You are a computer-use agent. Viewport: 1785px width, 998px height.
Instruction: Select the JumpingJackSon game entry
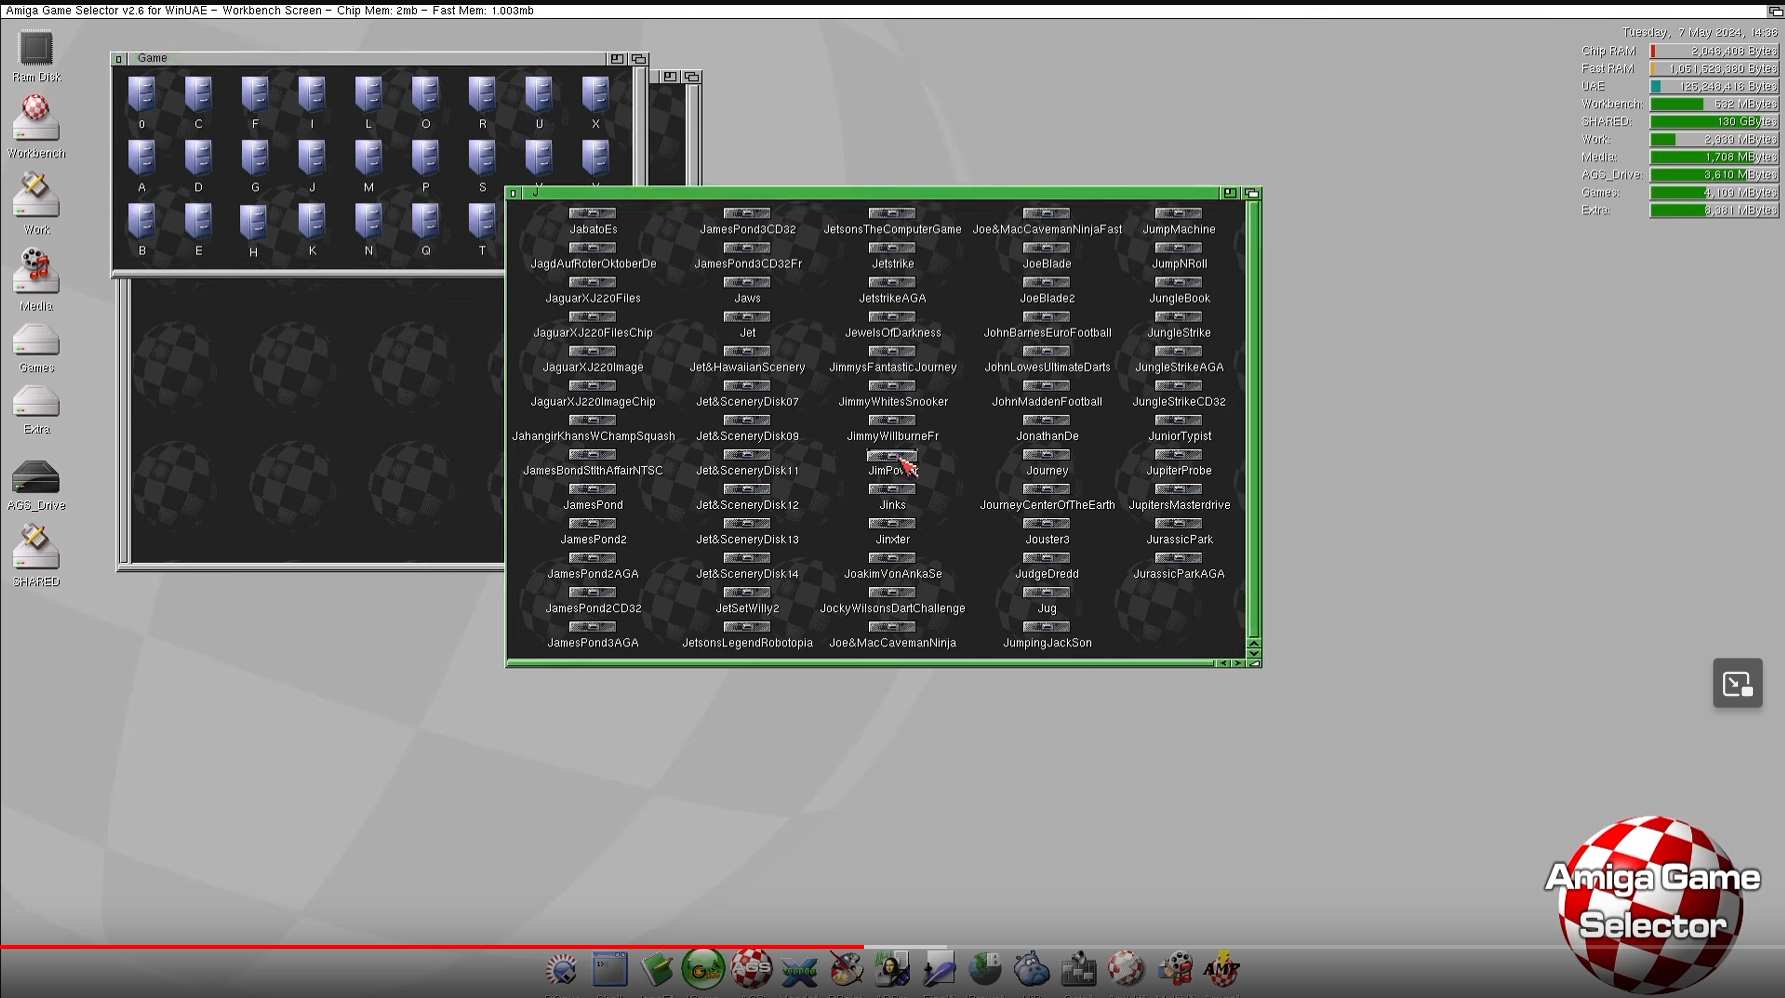[1047, 636]
